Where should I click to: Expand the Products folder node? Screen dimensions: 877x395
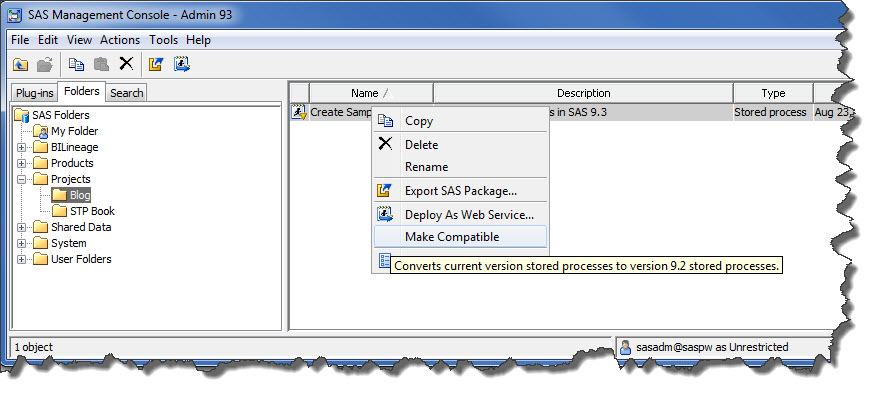21,163
